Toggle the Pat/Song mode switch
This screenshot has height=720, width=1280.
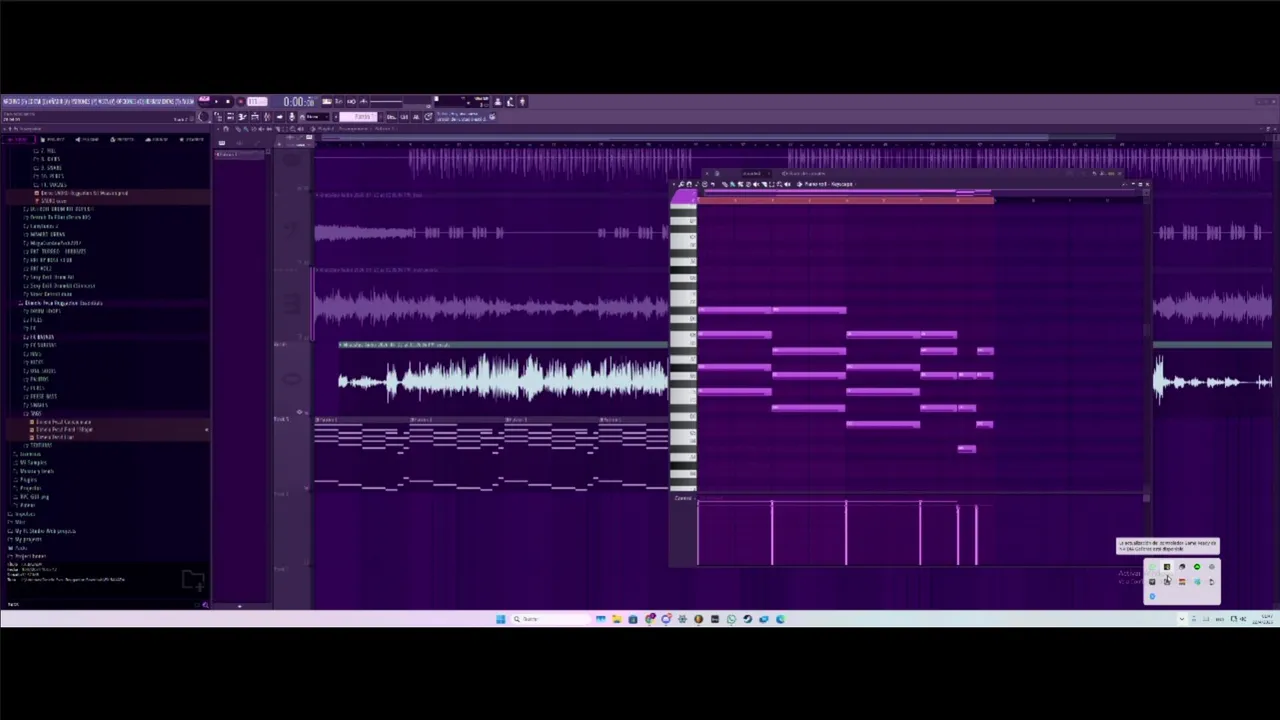204,100
